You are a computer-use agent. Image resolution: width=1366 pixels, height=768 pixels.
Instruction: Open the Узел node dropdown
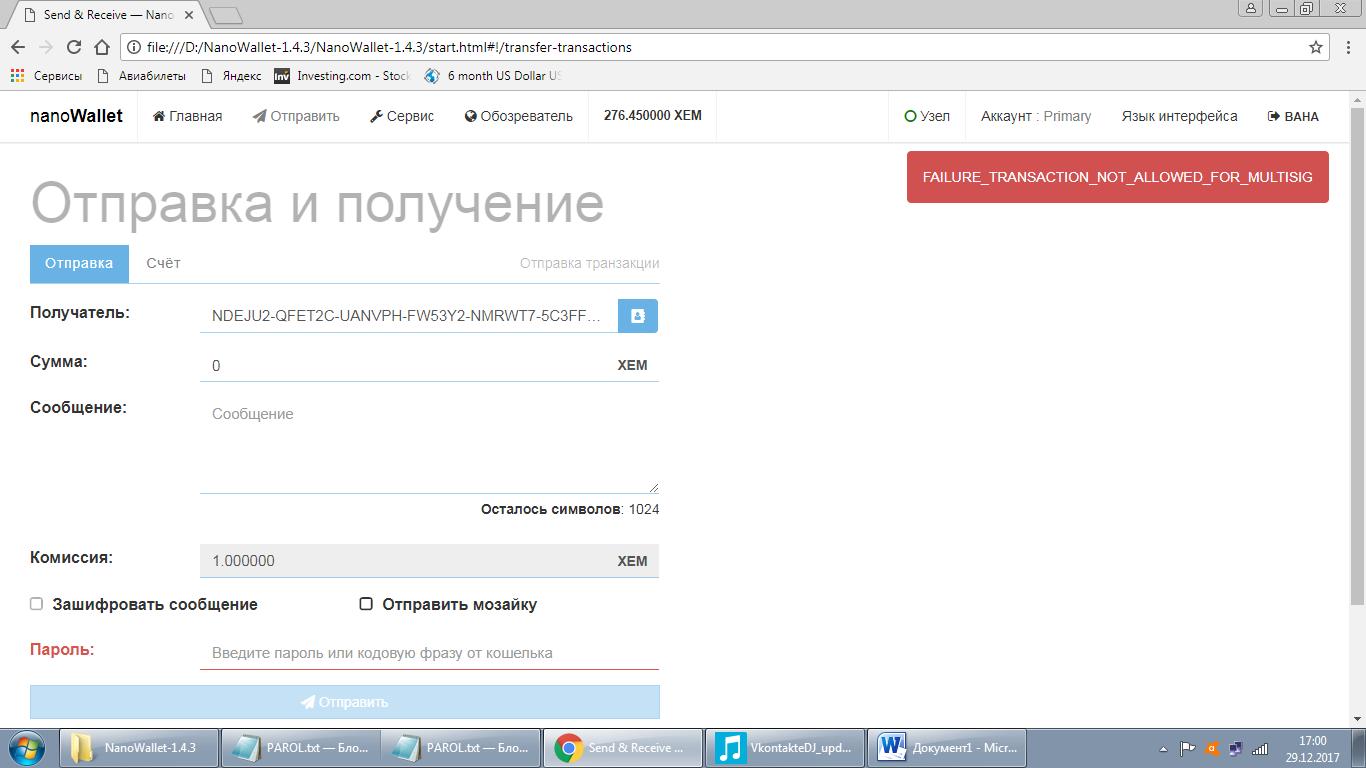pyautogui.click(x=927, y=116)
